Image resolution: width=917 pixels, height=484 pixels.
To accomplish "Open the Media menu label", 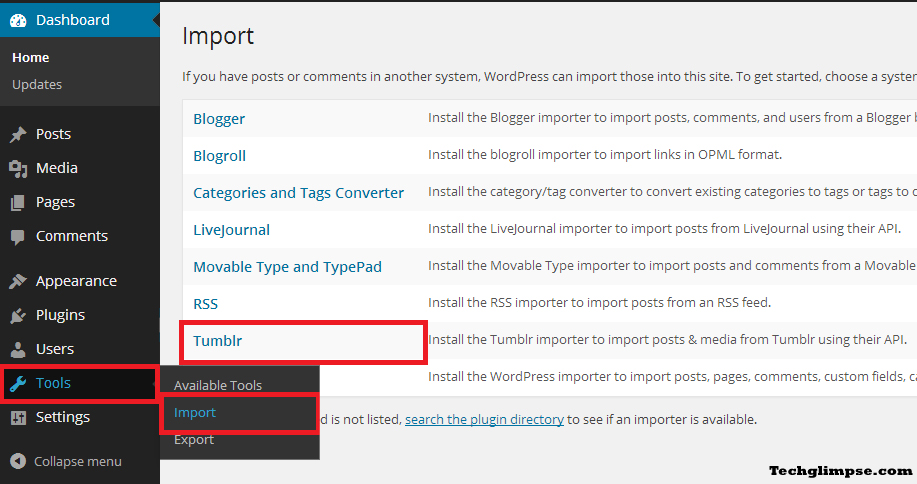I will 57,168.
